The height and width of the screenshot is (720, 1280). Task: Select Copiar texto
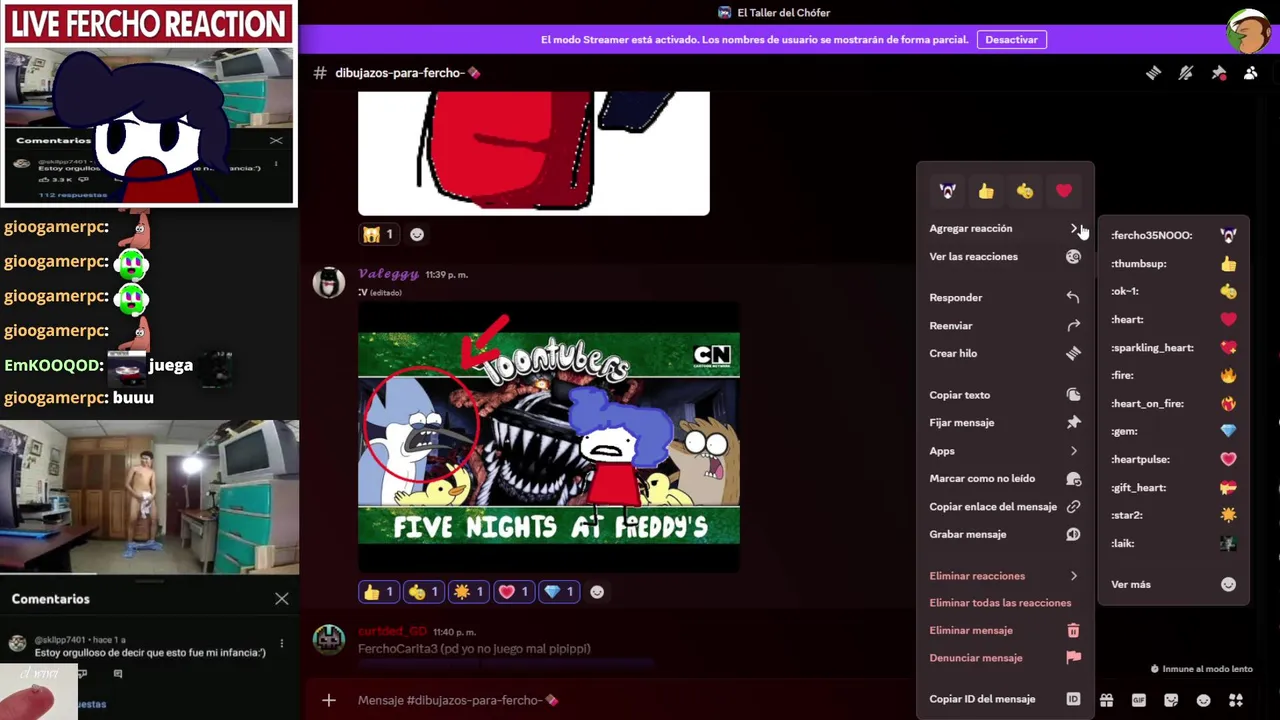click(1005, 395)
